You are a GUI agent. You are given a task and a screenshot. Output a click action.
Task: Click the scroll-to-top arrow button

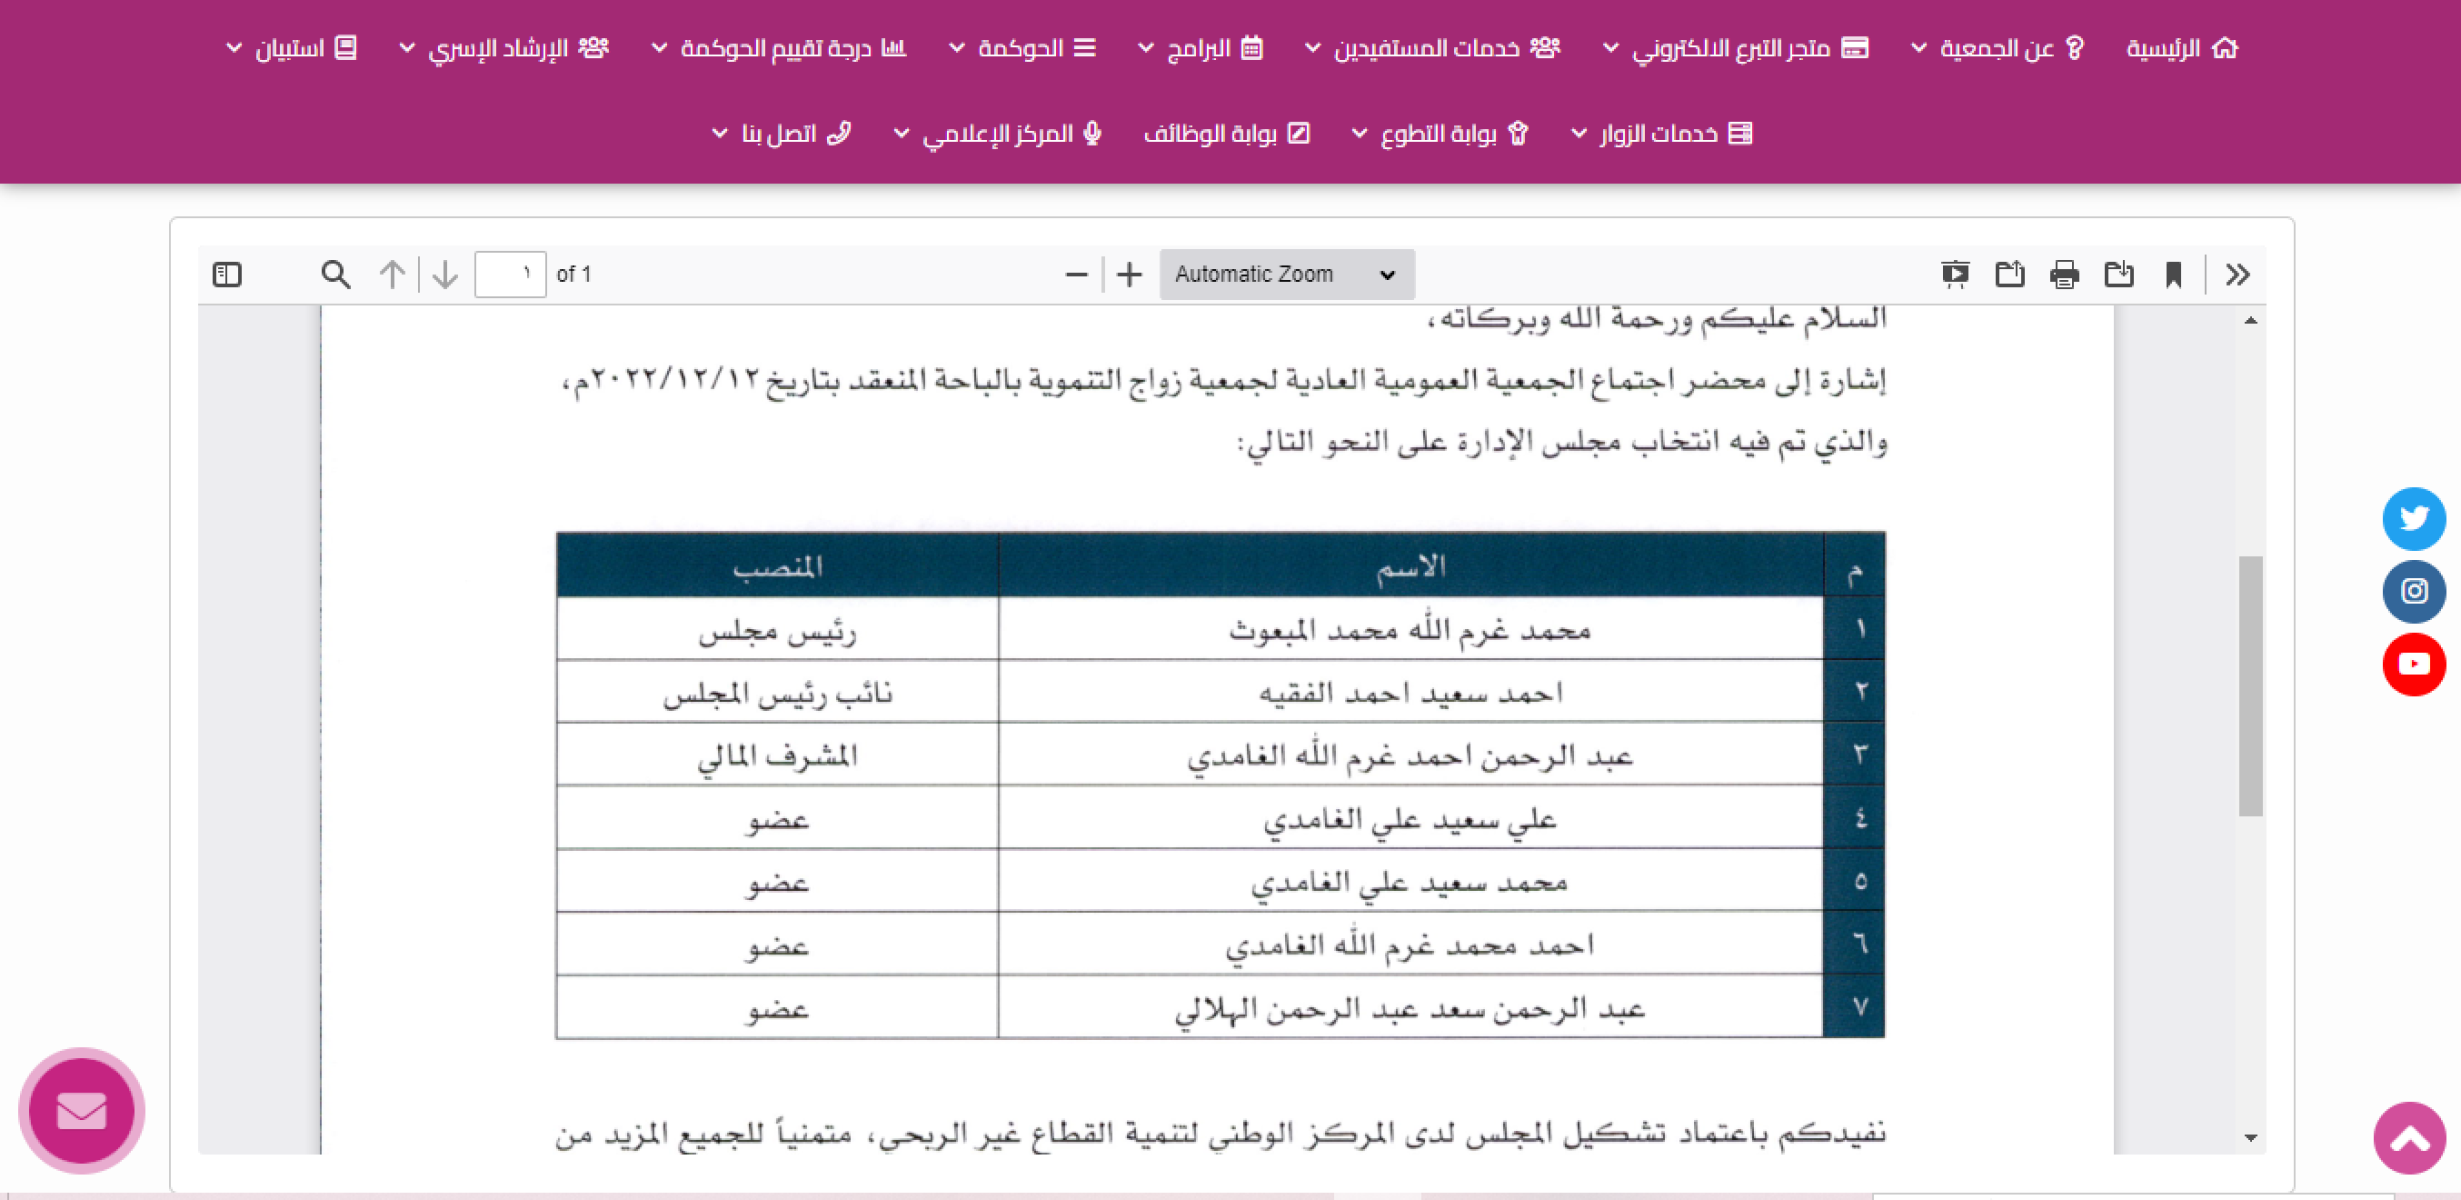2410,1138
